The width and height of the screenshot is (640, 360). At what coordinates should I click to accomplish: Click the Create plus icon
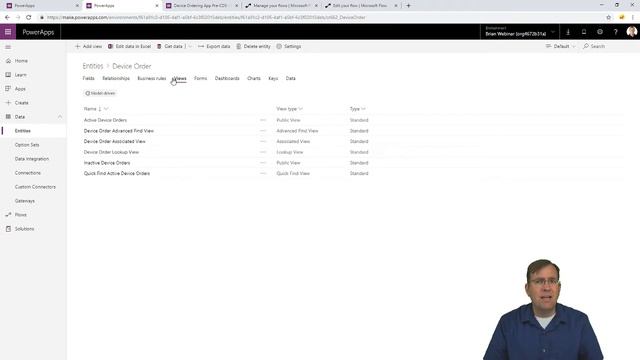tap(8, 103)
